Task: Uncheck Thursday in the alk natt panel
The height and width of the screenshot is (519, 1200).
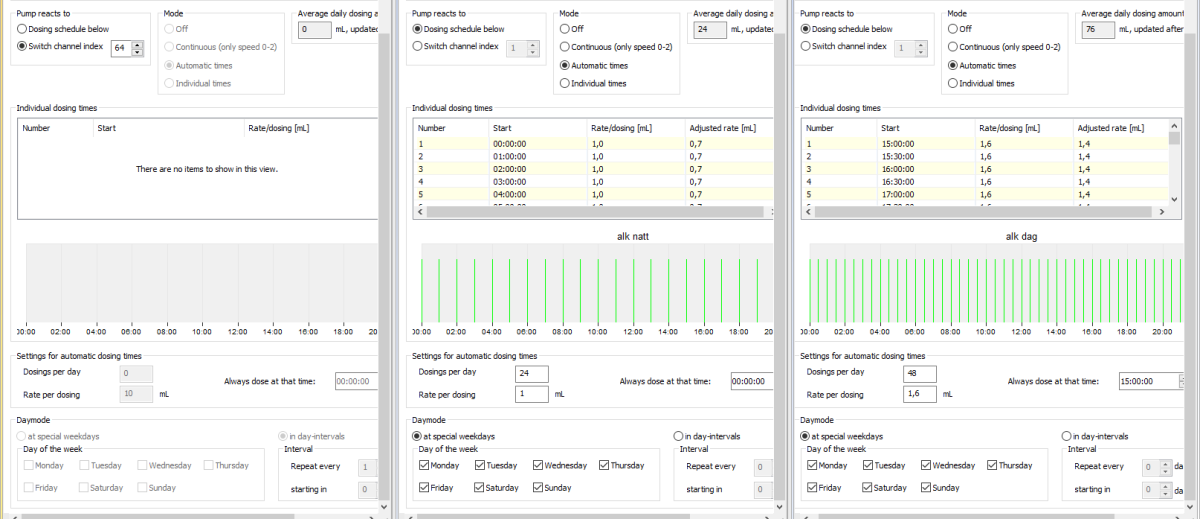Action: coord(605,465)
